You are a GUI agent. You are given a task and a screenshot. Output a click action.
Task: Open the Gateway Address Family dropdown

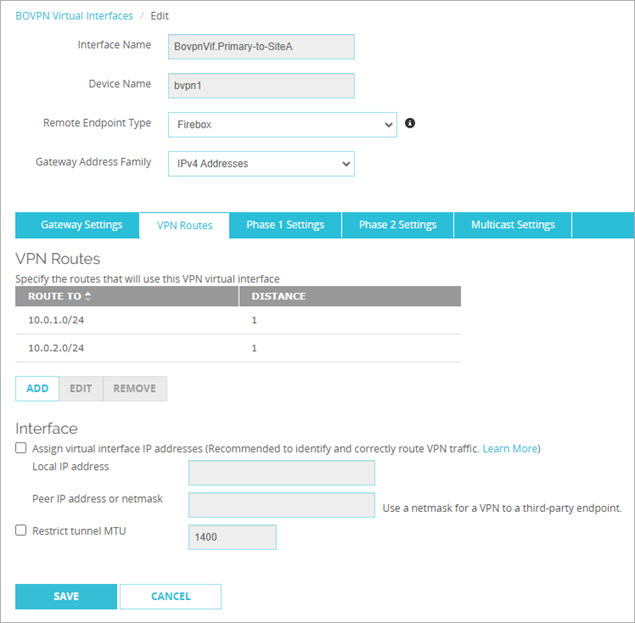point(261,164)
